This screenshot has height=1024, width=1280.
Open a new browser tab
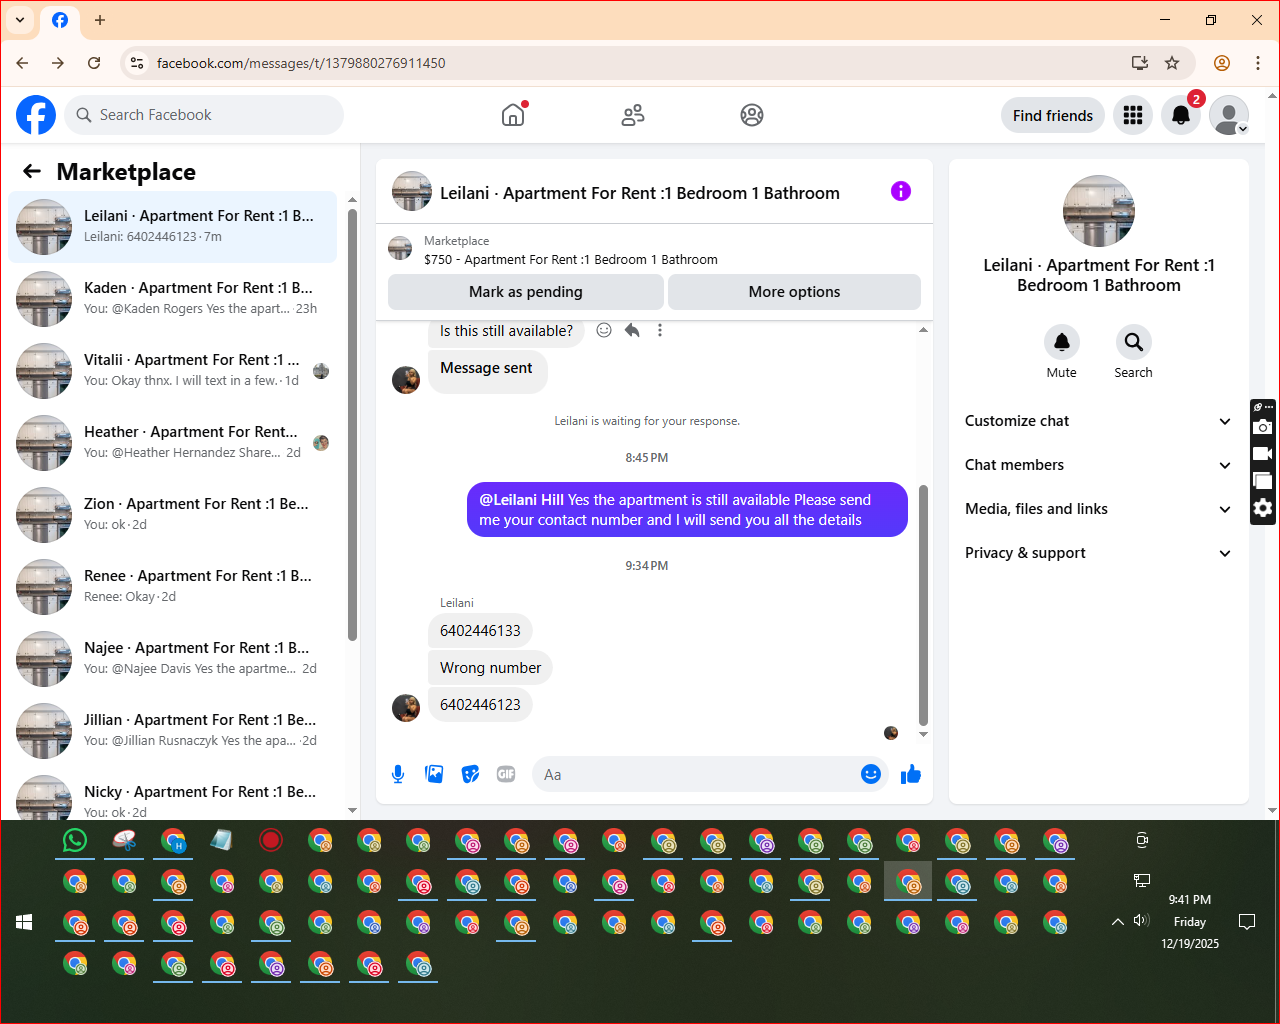click(x=100, y=20)
